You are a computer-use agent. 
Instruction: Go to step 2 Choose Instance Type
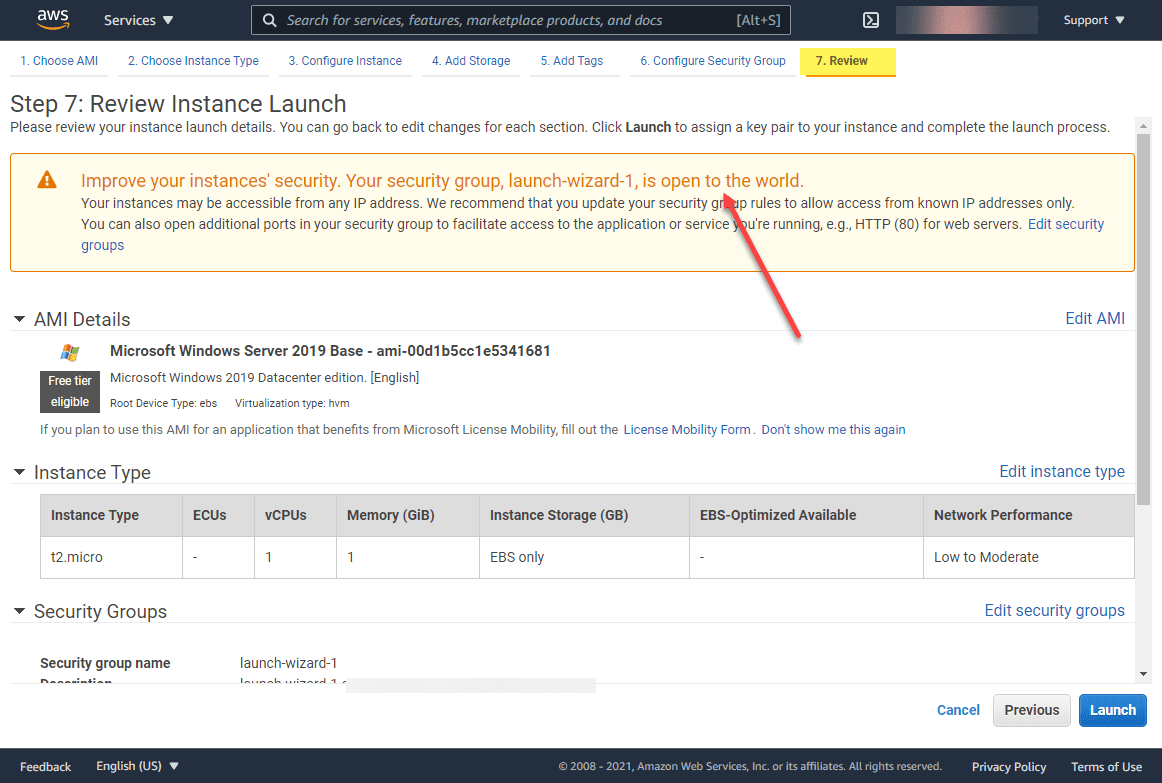coord(193,61)
